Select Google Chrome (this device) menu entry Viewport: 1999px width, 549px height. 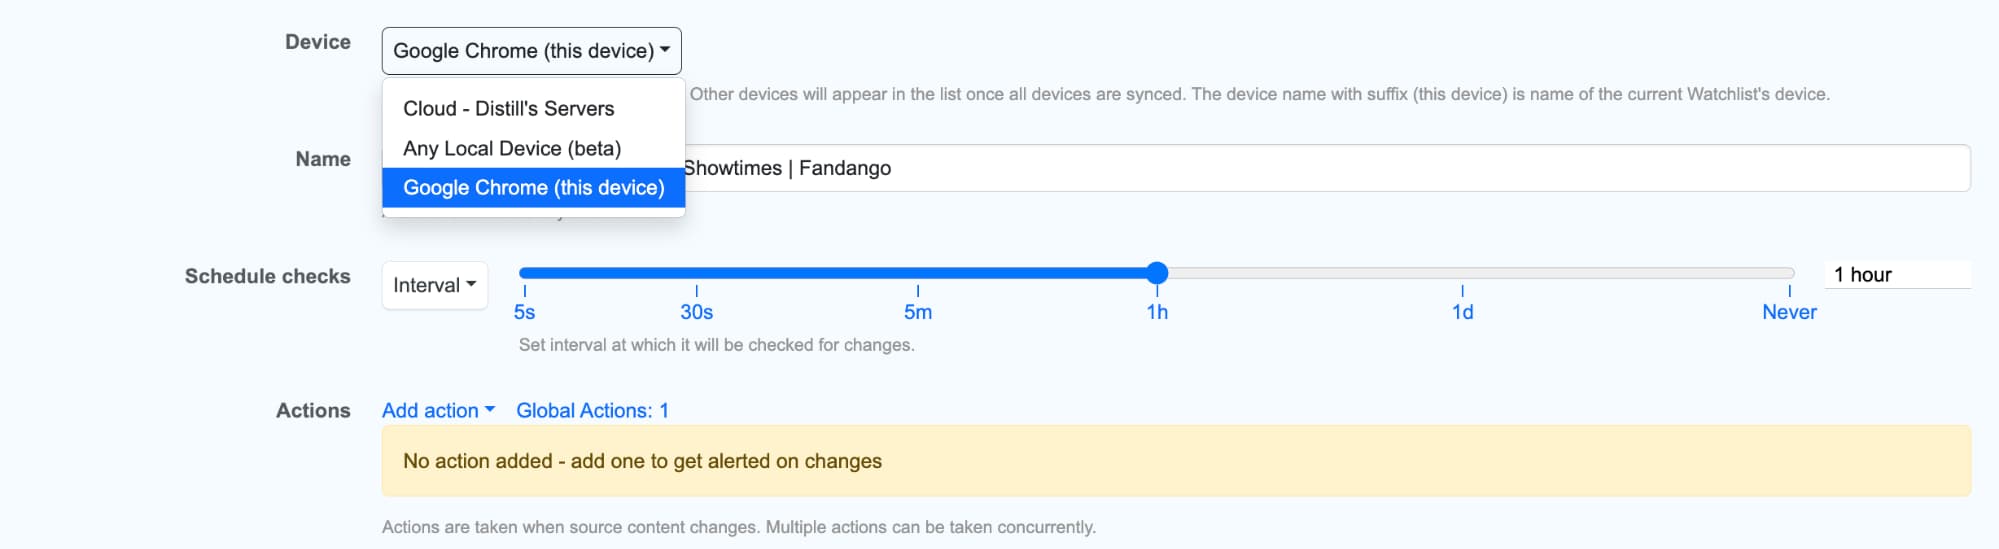pyautogui.click(x=533, y=188)
